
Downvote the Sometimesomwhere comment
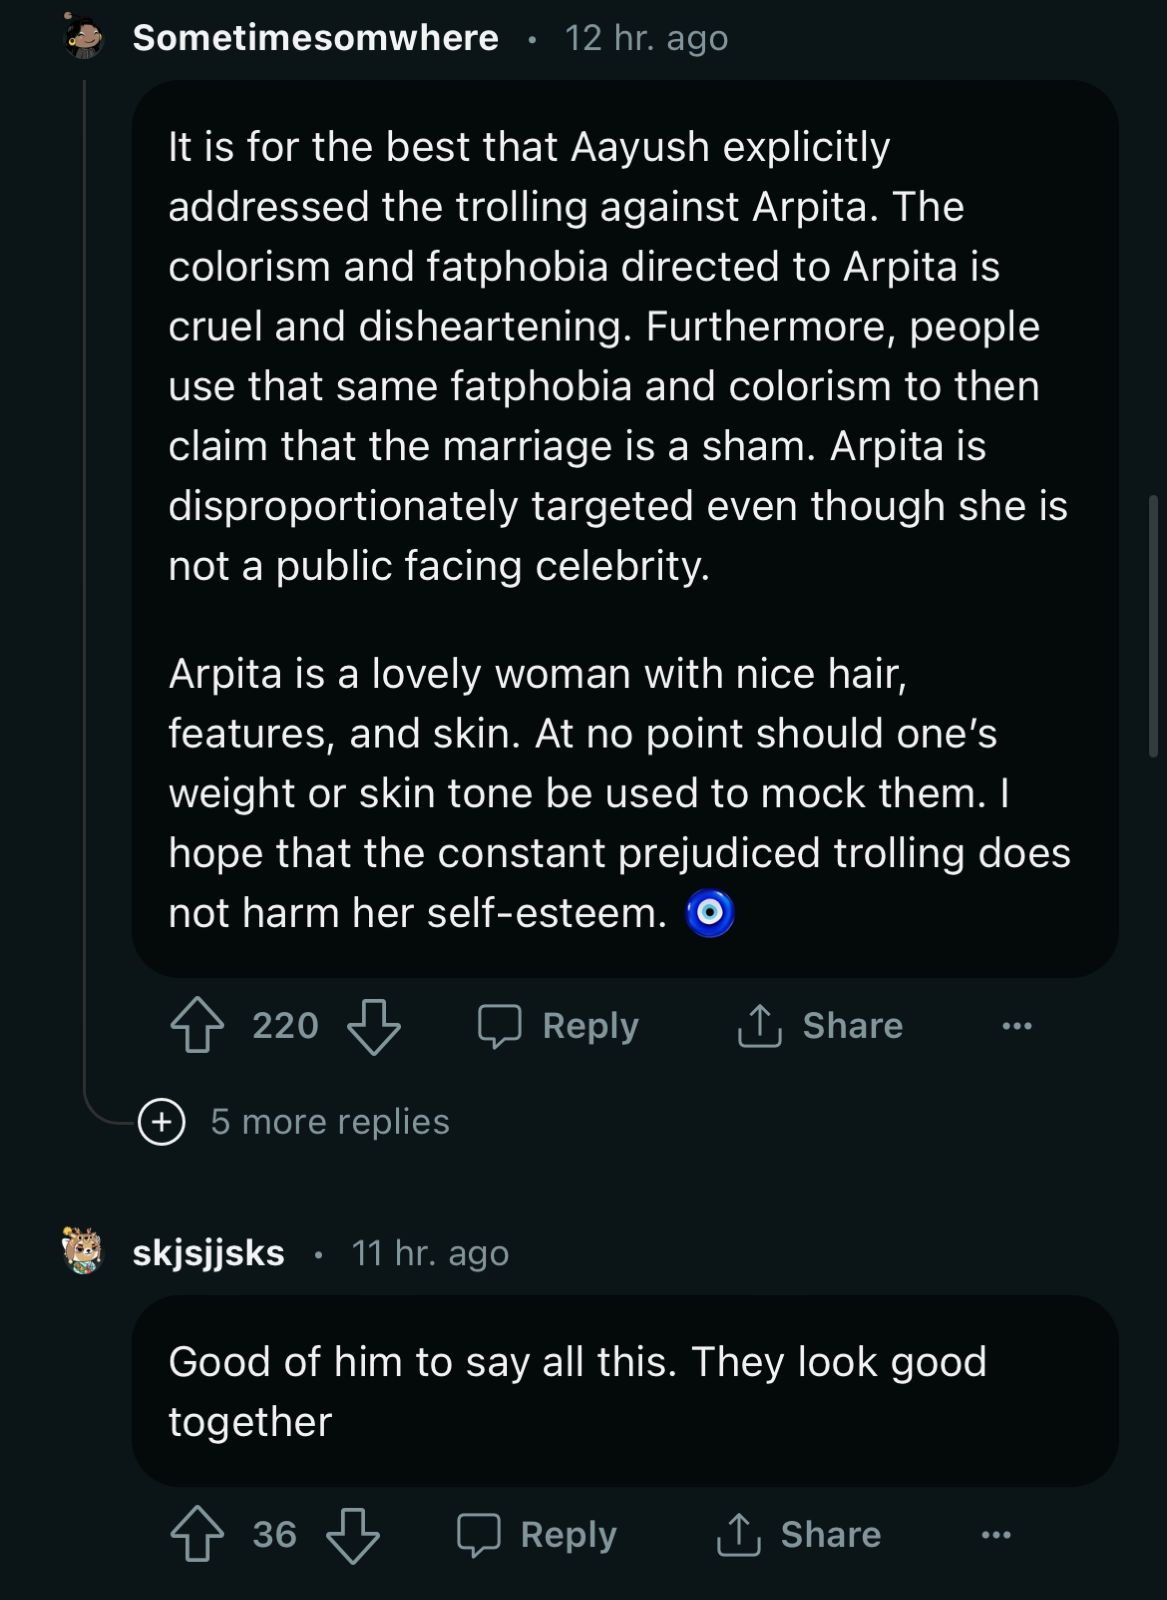pos(373,1025)
